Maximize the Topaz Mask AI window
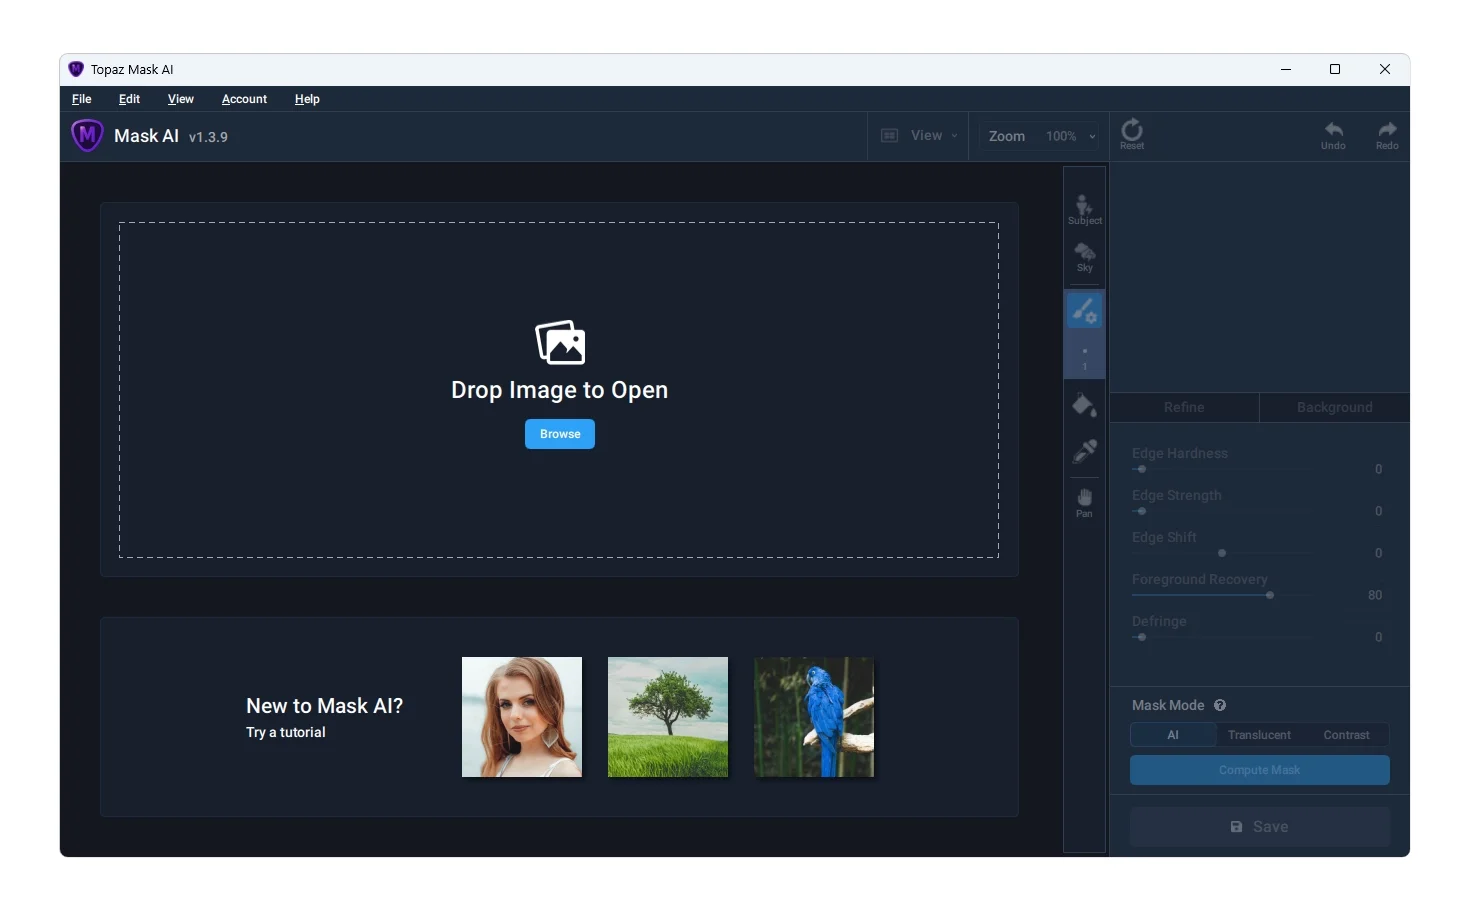This screenshot has height=913, width=1466. 1335,69
